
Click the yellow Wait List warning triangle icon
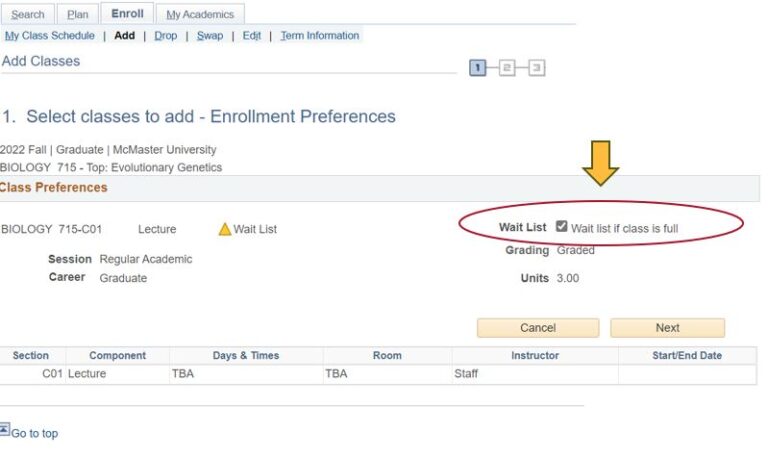click(225, 229)
